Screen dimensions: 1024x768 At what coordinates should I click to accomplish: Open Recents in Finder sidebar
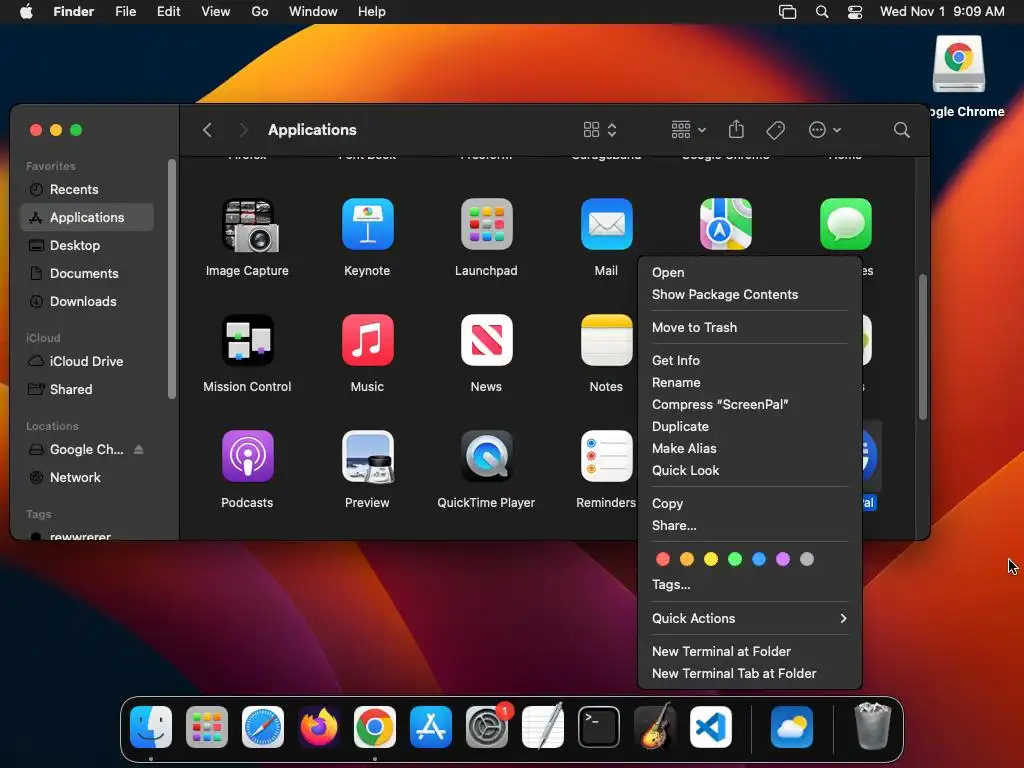pos(87,189)
